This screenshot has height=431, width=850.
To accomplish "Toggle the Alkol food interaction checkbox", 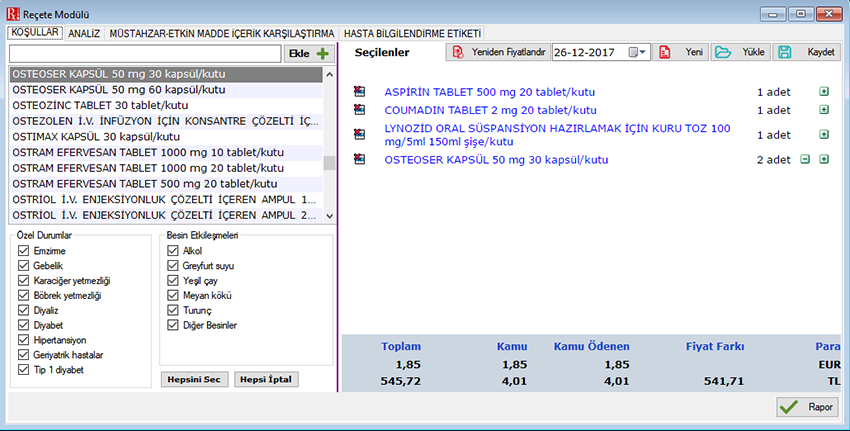I will [173, 251].
